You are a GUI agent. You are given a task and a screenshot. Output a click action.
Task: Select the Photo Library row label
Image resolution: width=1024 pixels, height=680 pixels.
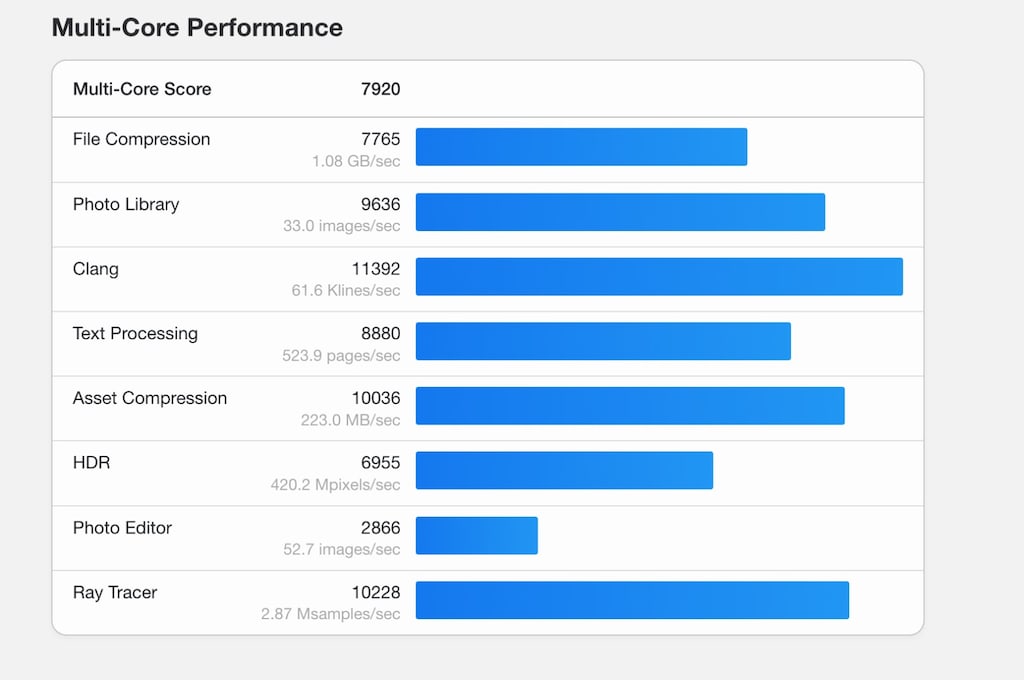(x=125, y=204)
